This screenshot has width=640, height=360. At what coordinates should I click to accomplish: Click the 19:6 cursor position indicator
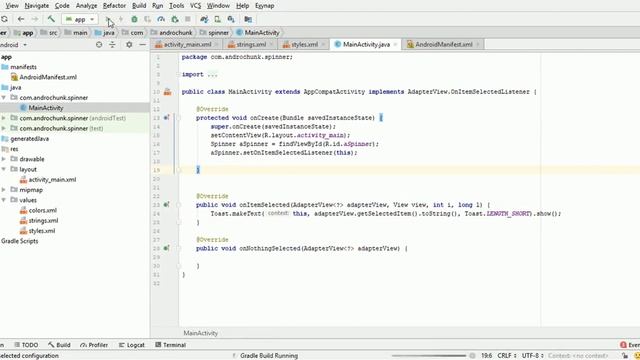coord(486,356)
